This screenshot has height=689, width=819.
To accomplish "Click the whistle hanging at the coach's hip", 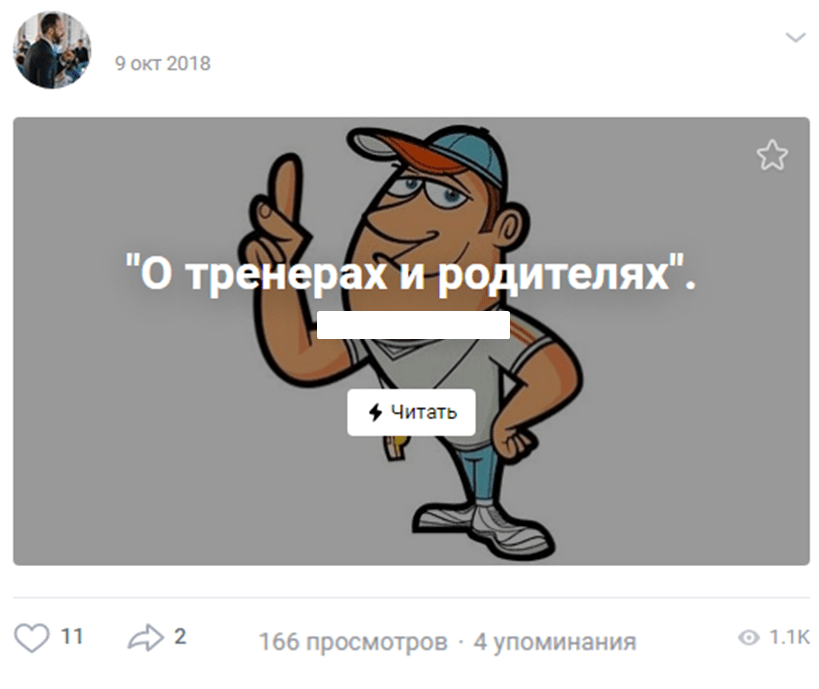I will click(395, 448).
